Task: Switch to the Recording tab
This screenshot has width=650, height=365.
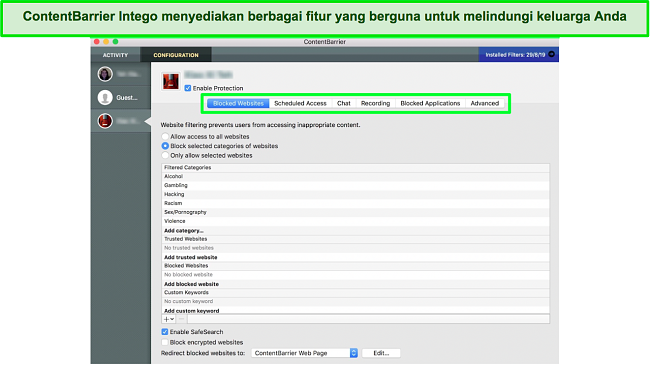Action: click(375, 103)
